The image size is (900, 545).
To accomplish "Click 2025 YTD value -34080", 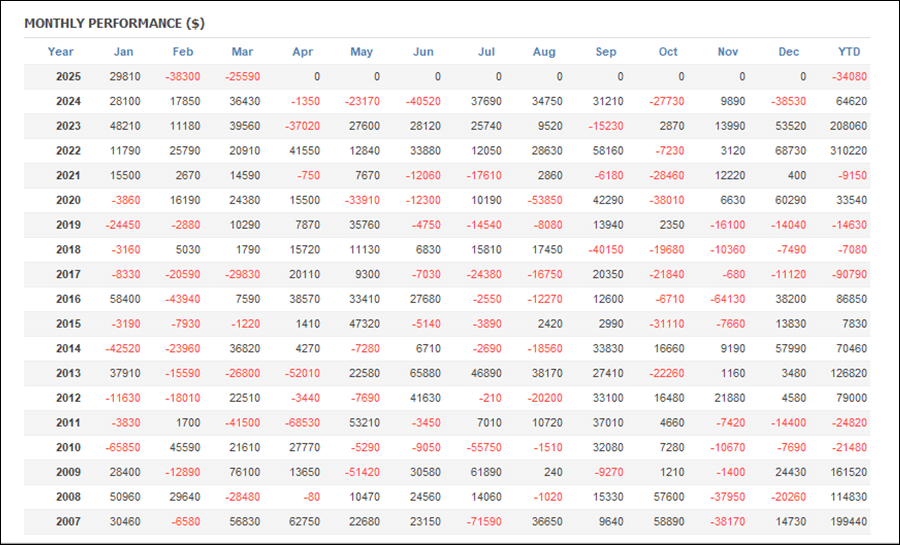I will (849, 76).
